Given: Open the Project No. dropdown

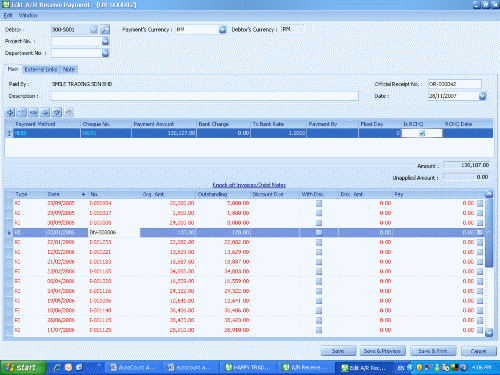Looking at the screenshot, I should pyautogui.click(x=105, y=41).
